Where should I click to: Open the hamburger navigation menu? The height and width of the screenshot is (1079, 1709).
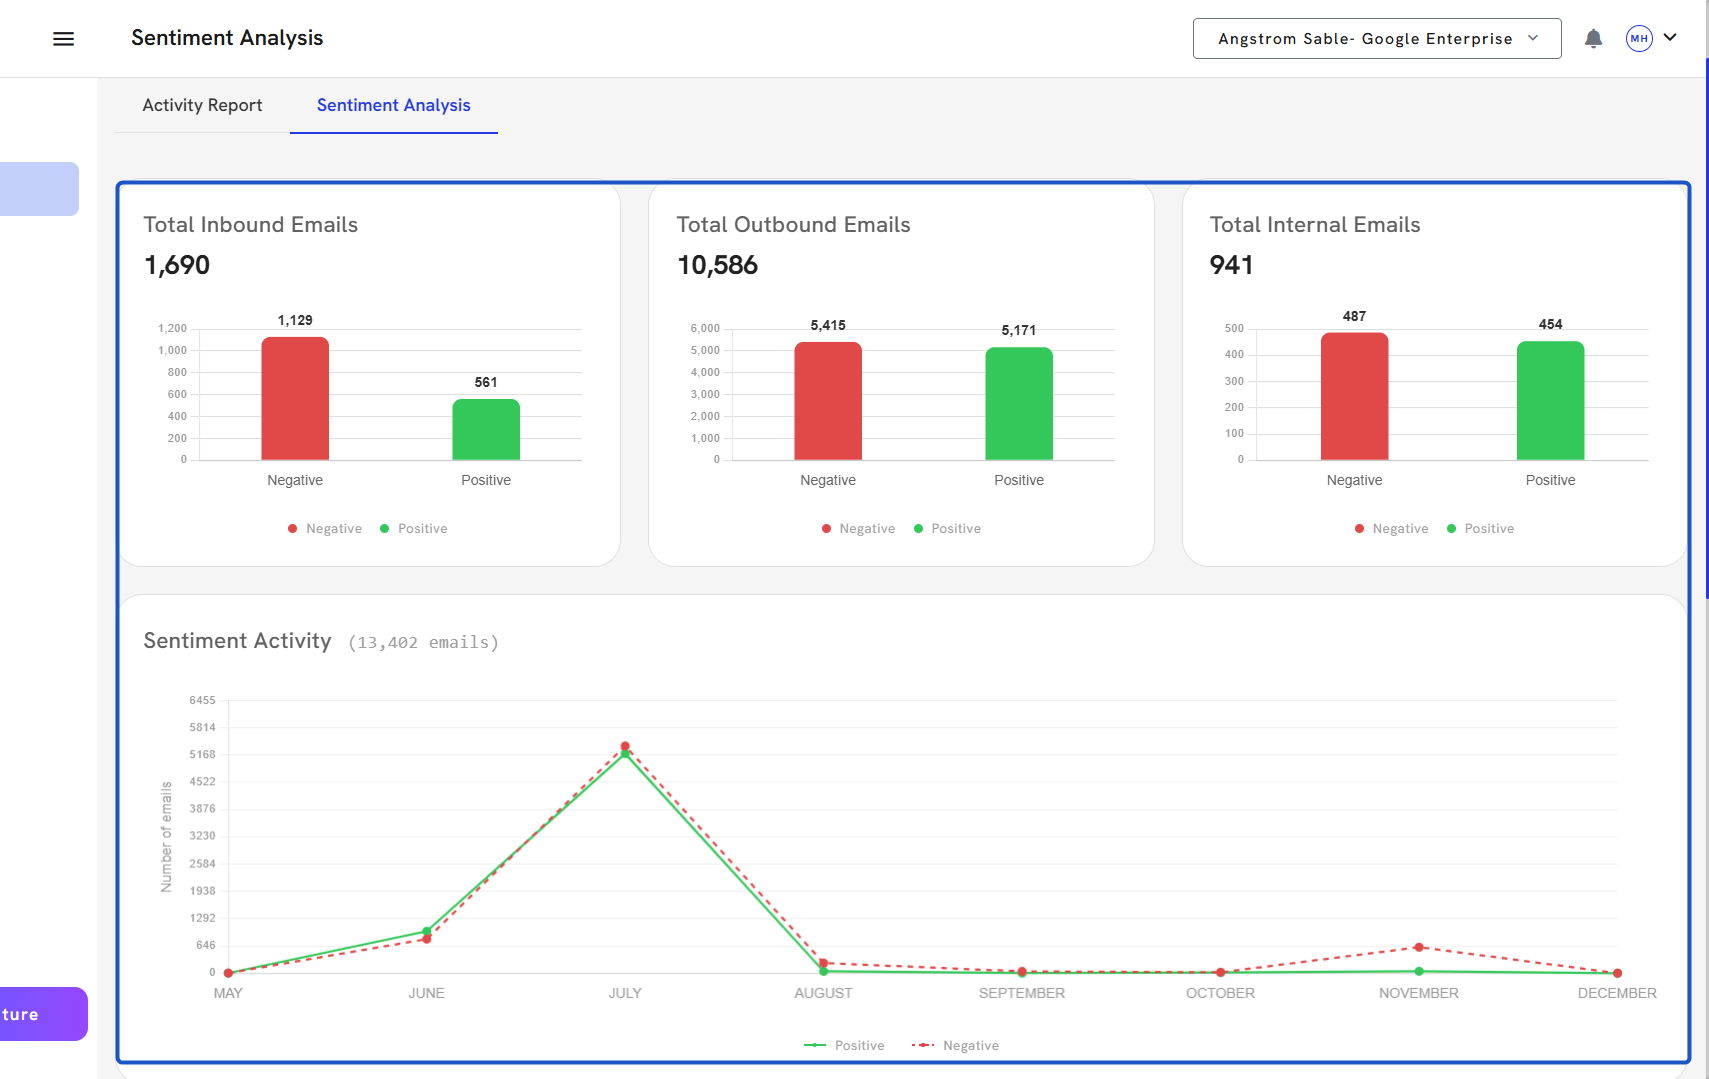(63, 39)
